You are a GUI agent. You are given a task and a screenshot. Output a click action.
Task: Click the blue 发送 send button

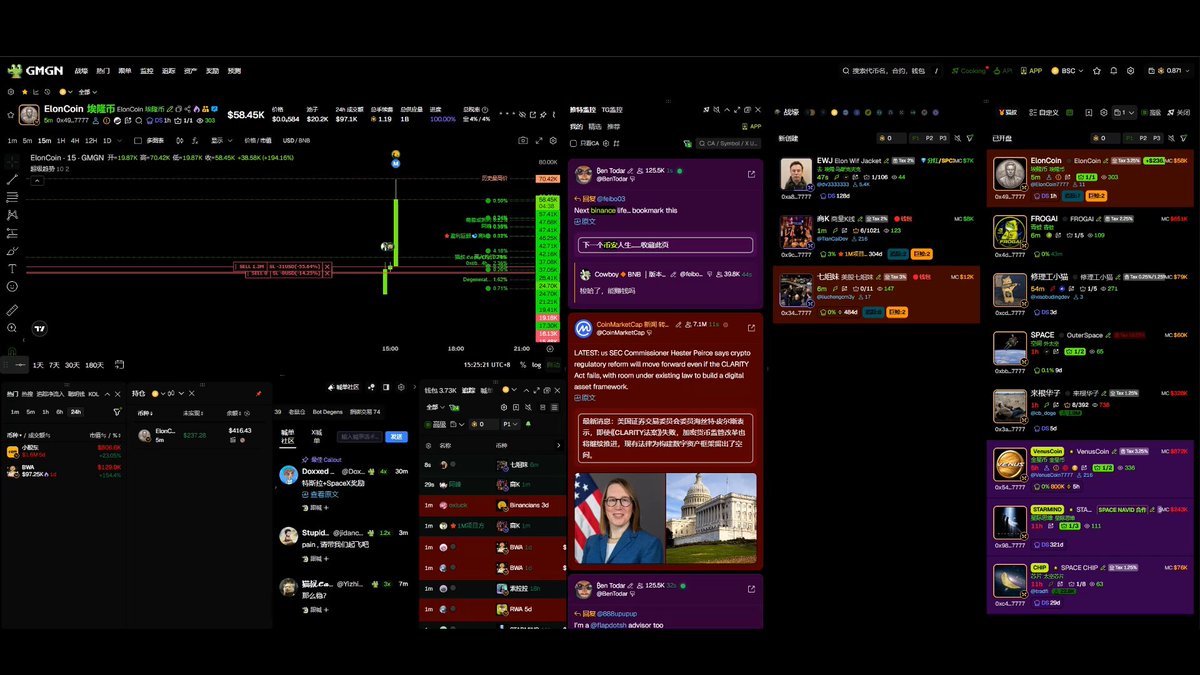click(396, 436)
